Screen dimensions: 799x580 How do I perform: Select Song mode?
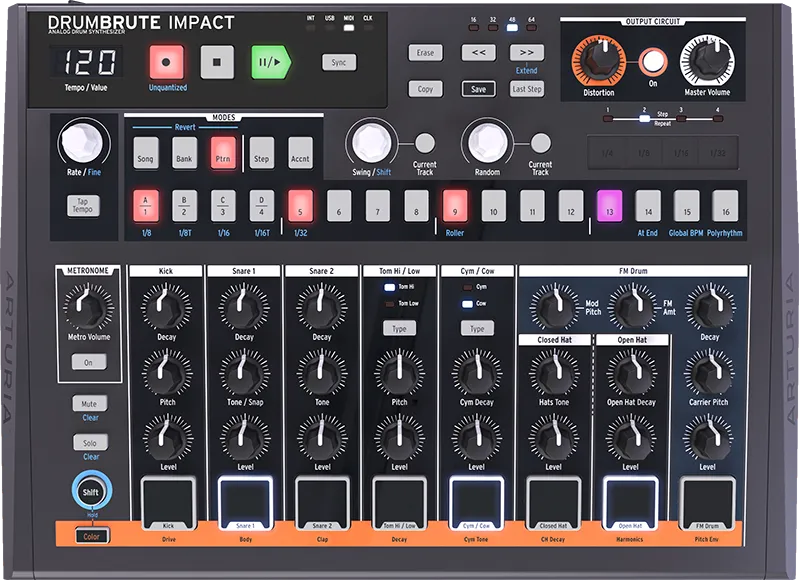[x=145, y=153]
